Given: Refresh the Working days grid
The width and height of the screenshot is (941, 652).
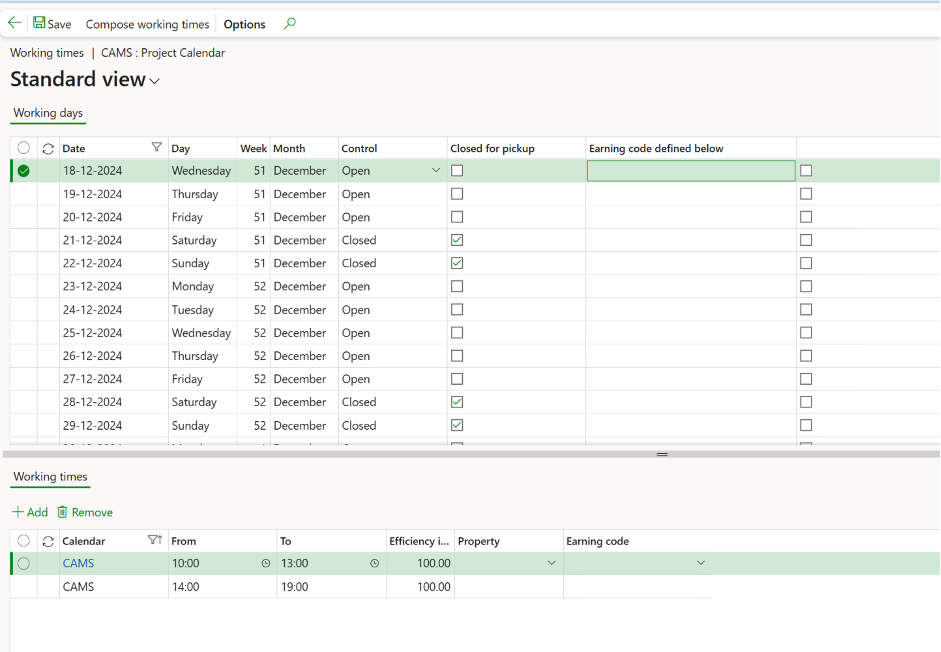Looking at the screenshot, I should (46, 147).
